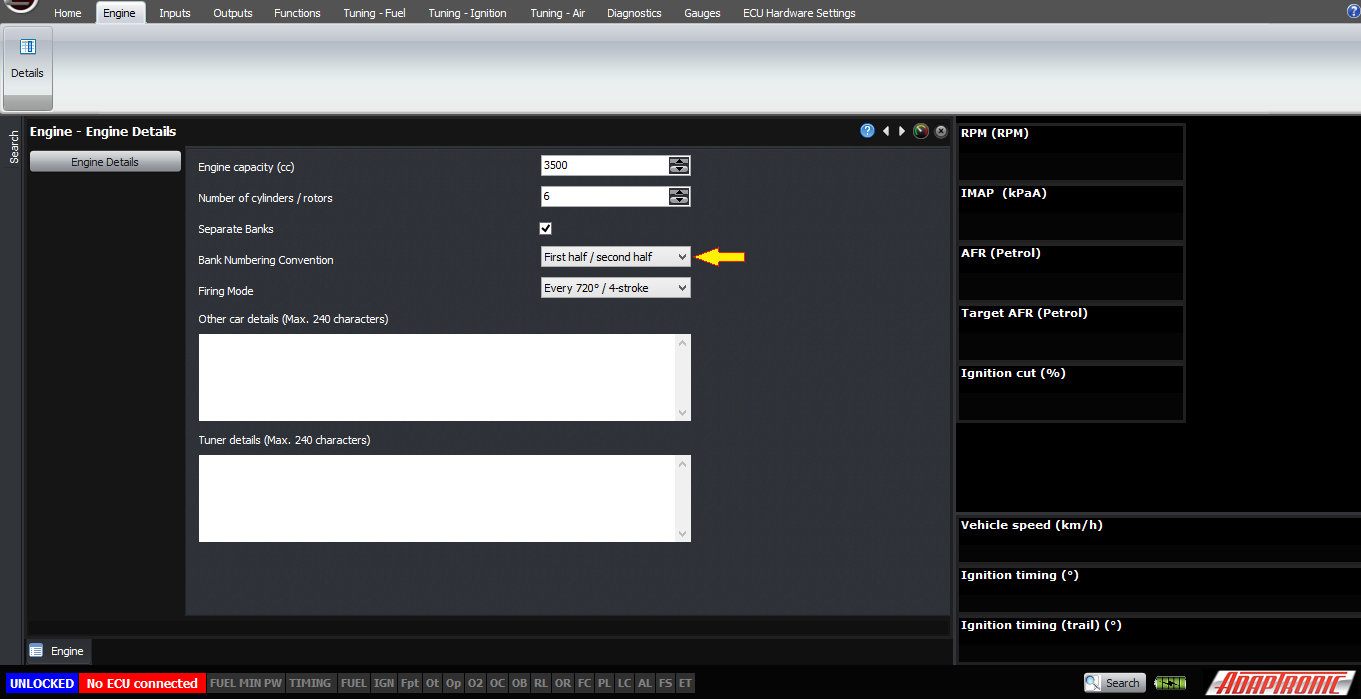This screenshot has height=699, width=1361.
Task: Click the Fpt status indicator
Action: point(410,684)
